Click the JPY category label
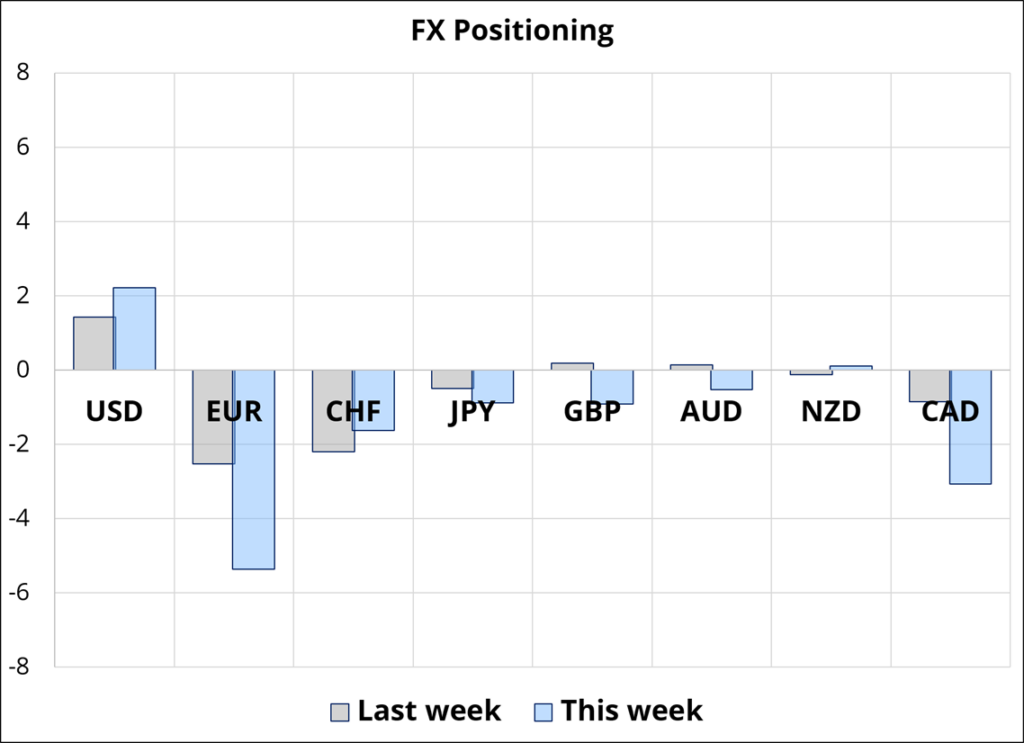The width and height of the screenshot is (1024, 743). pyautogui.click(x=472, y=412)
